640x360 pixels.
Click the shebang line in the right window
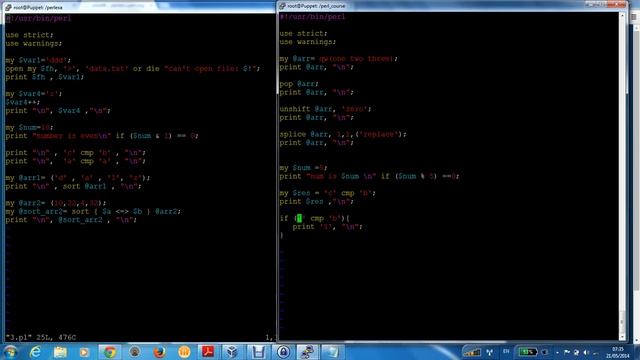(x=312, y=17)
